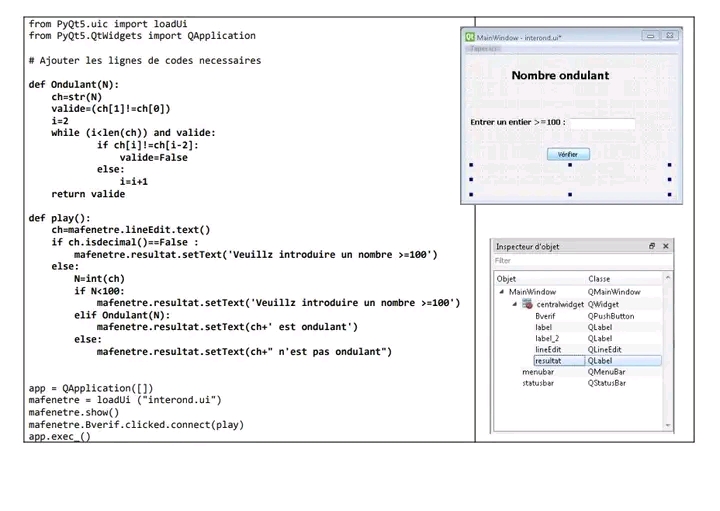Click the Filter box in object inspector
Screen dimensions: 720x511
tap(578, 261)
